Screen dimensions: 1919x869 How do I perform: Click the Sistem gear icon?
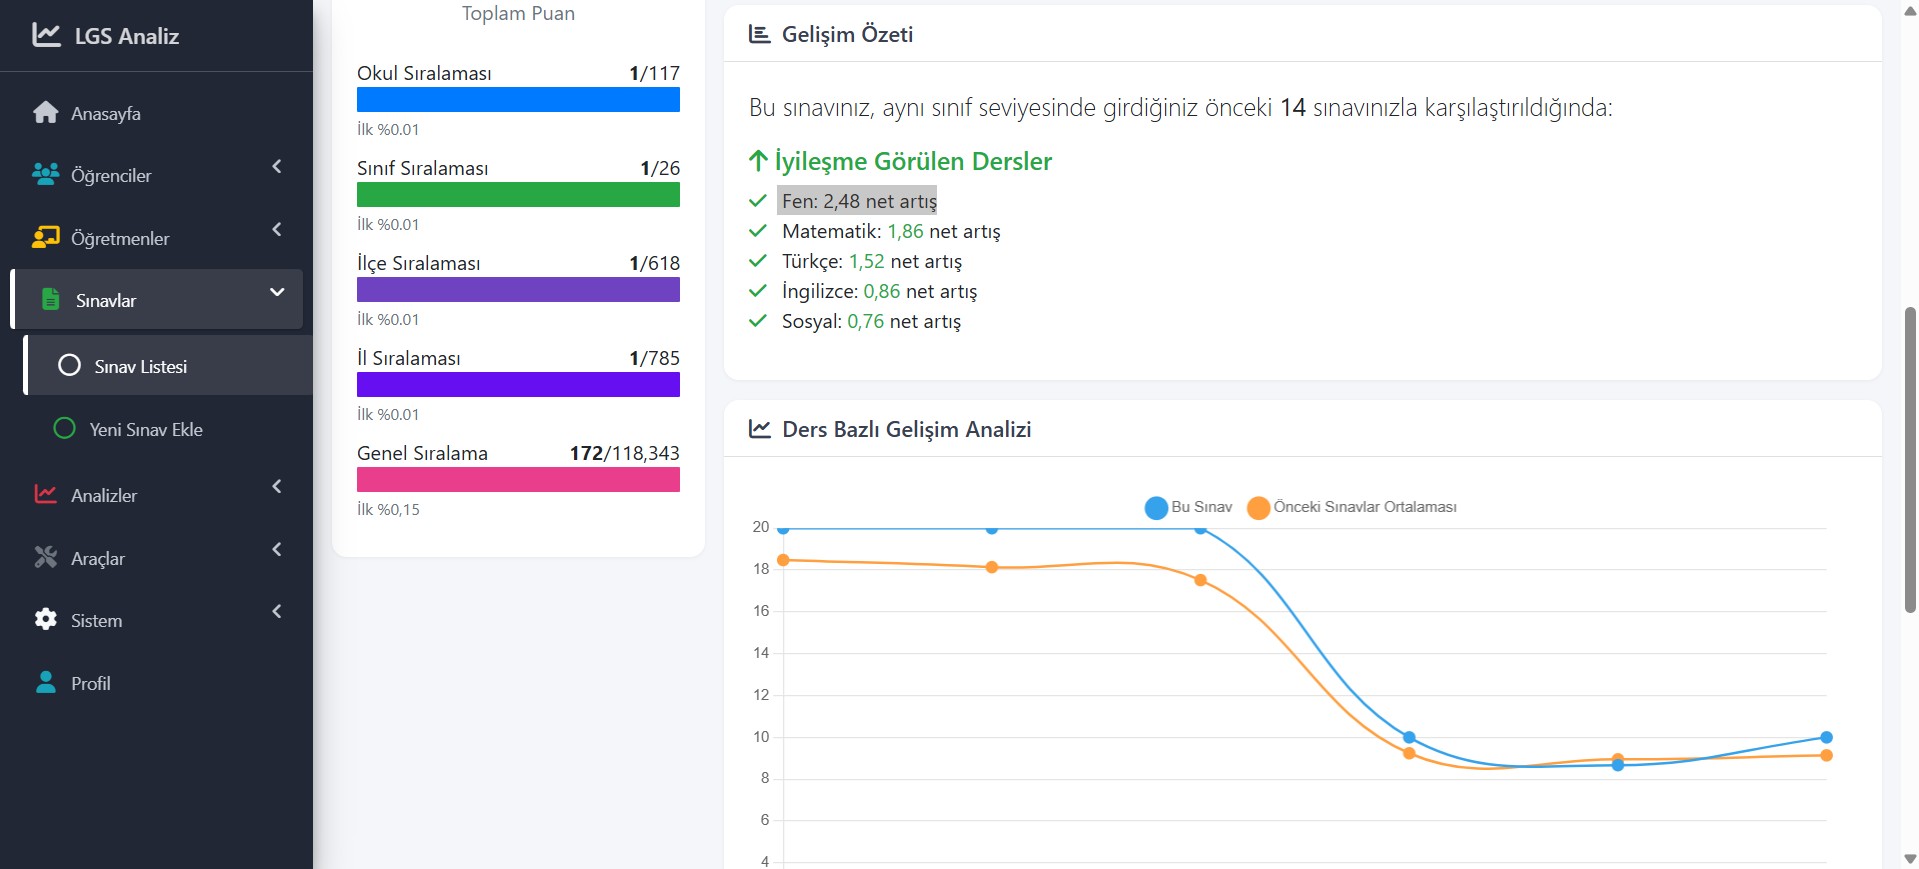46,620
